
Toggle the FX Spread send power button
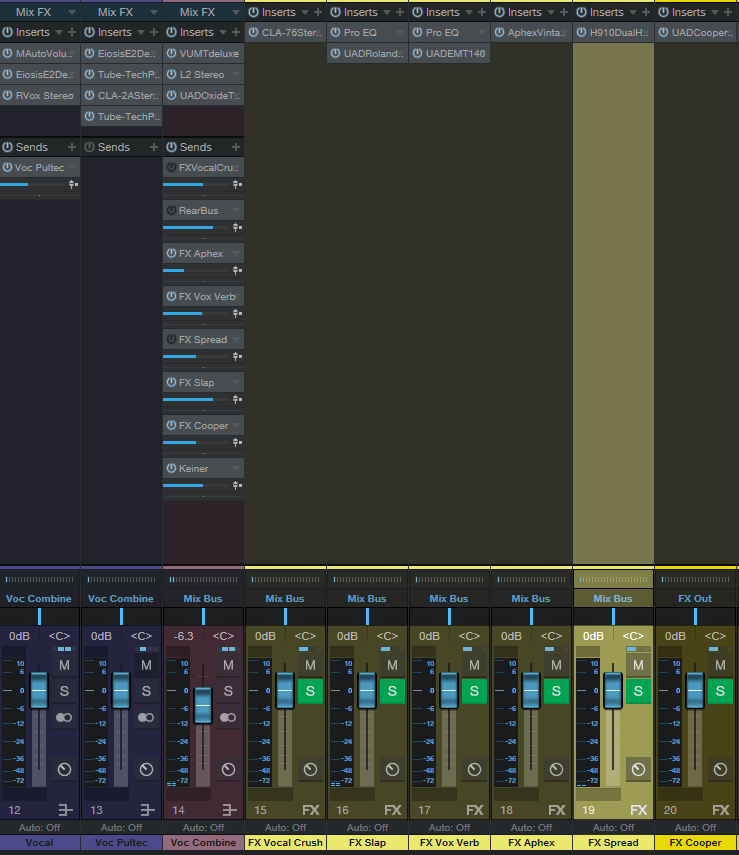pos(171,339)
